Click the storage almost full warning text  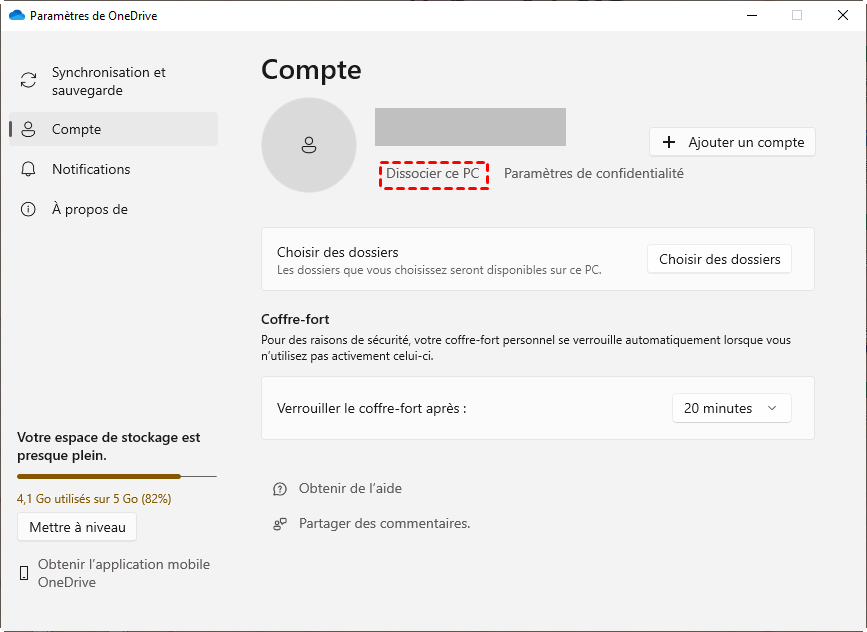[x=108, y=446]
